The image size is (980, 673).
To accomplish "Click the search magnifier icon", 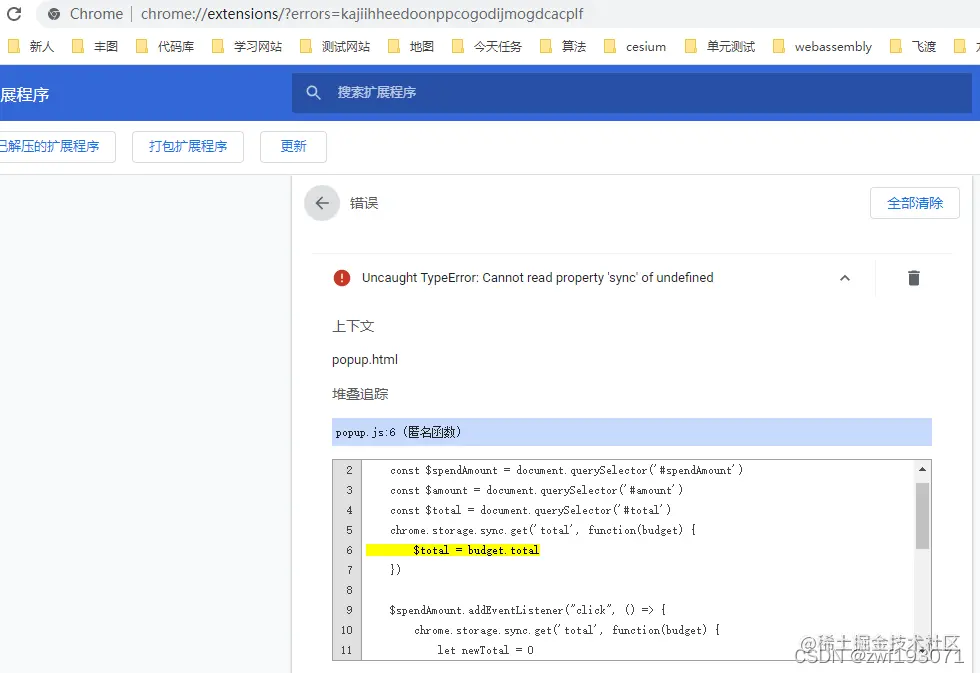I will click(313, 92).
